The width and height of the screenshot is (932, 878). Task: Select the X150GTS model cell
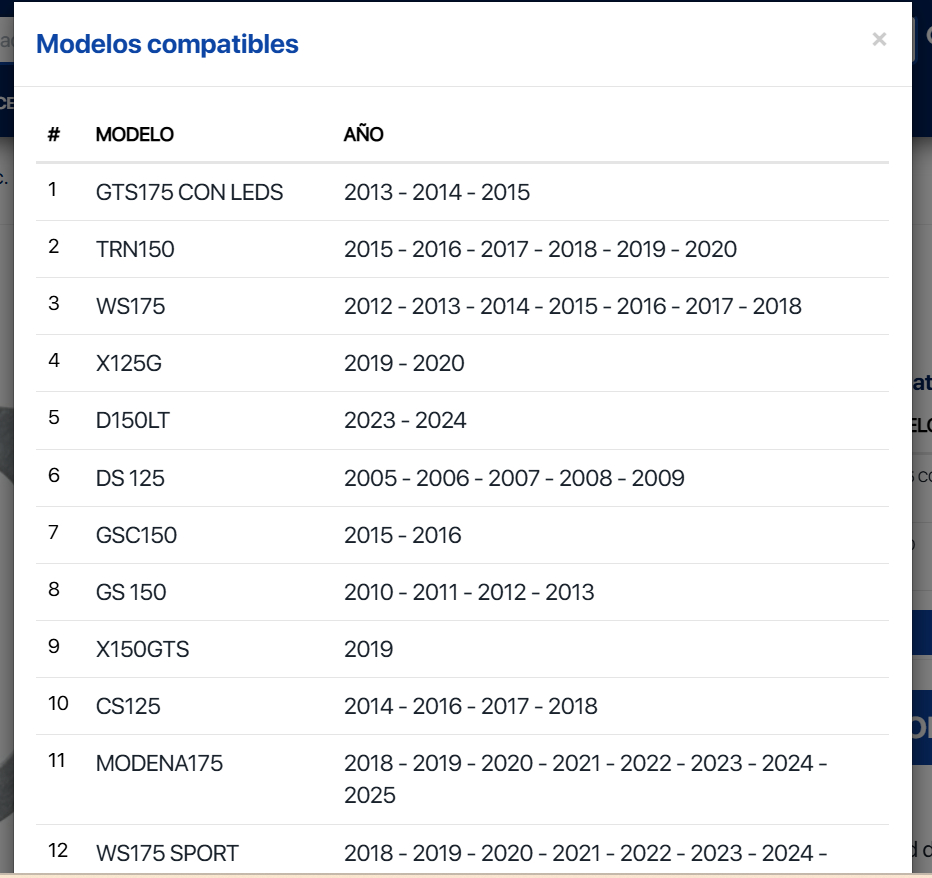point(142,650)
